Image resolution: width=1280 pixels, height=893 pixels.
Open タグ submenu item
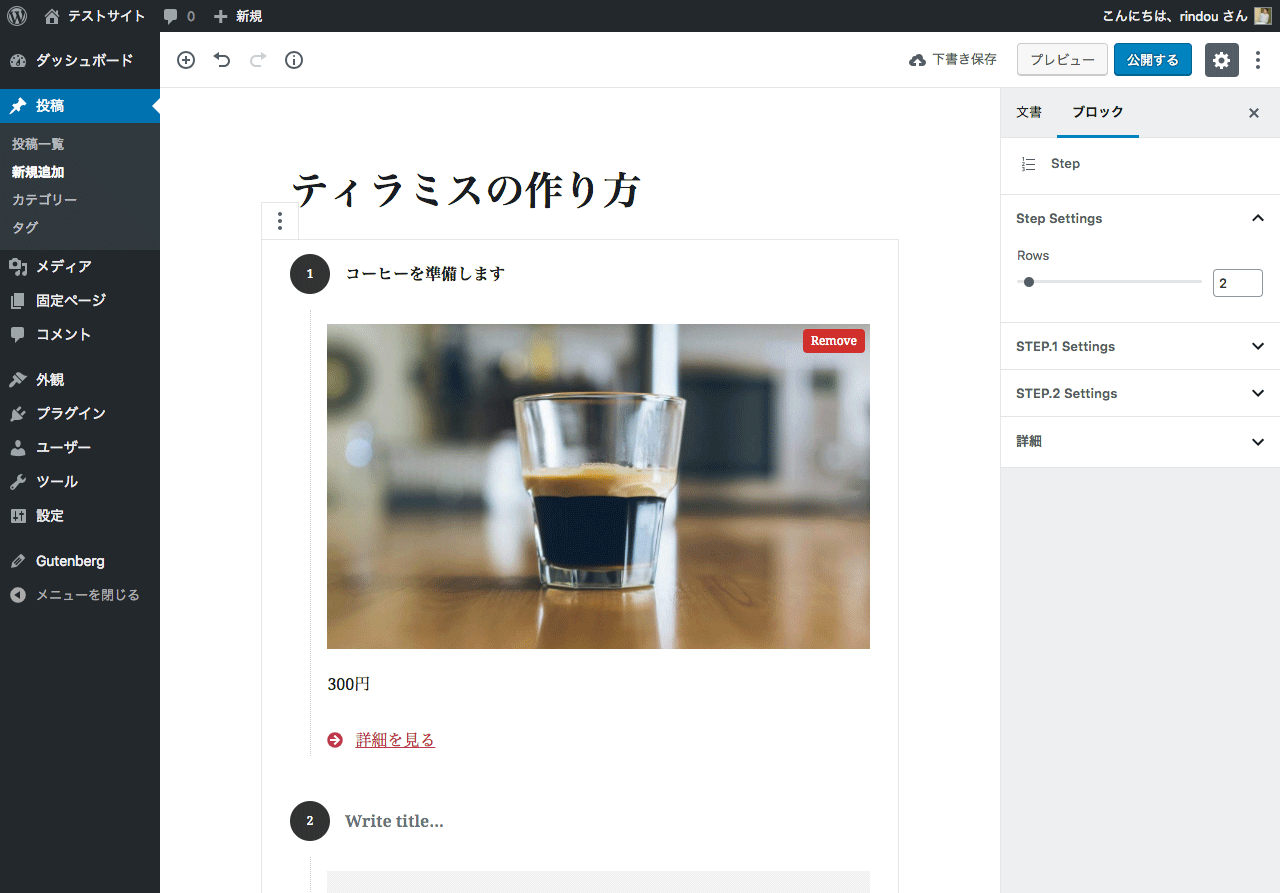click(x=25, y=227)
